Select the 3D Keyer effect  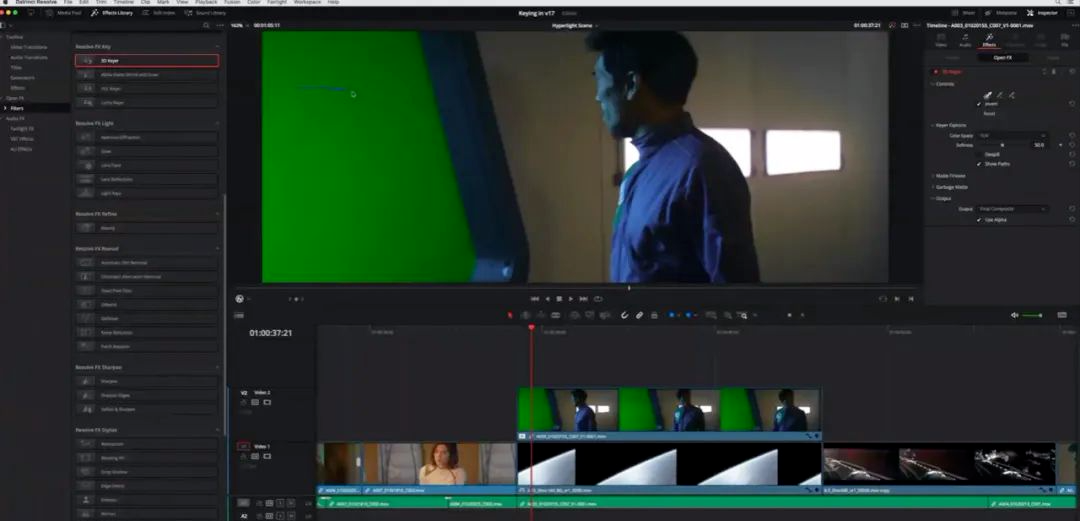coord(147,61)
